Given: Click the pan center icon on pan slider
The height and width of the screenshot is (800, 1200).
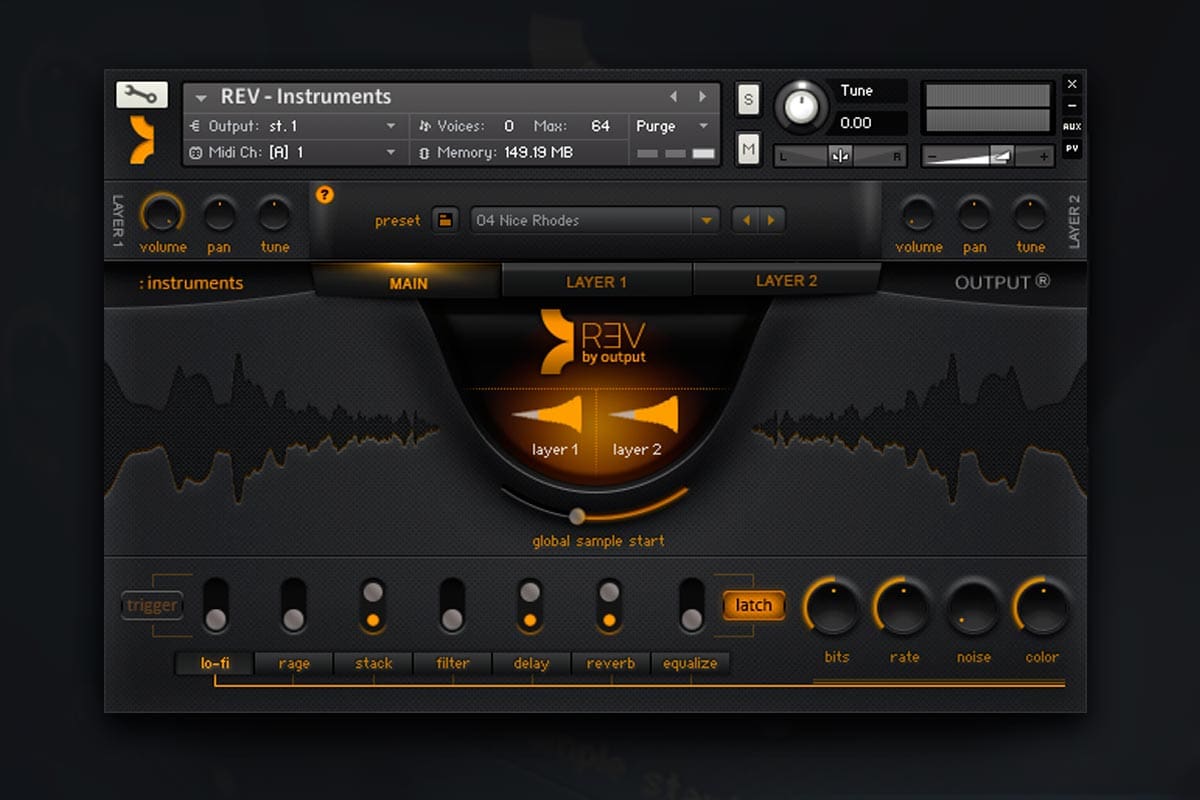Looking at the screenshot, I should tap(840, 156).
